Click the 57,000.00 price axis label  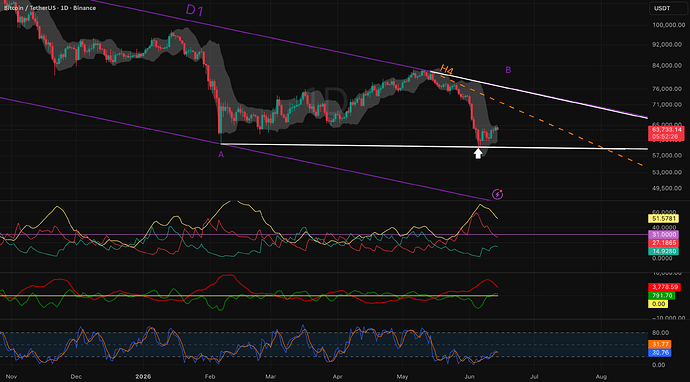click(x=668, y=155)
